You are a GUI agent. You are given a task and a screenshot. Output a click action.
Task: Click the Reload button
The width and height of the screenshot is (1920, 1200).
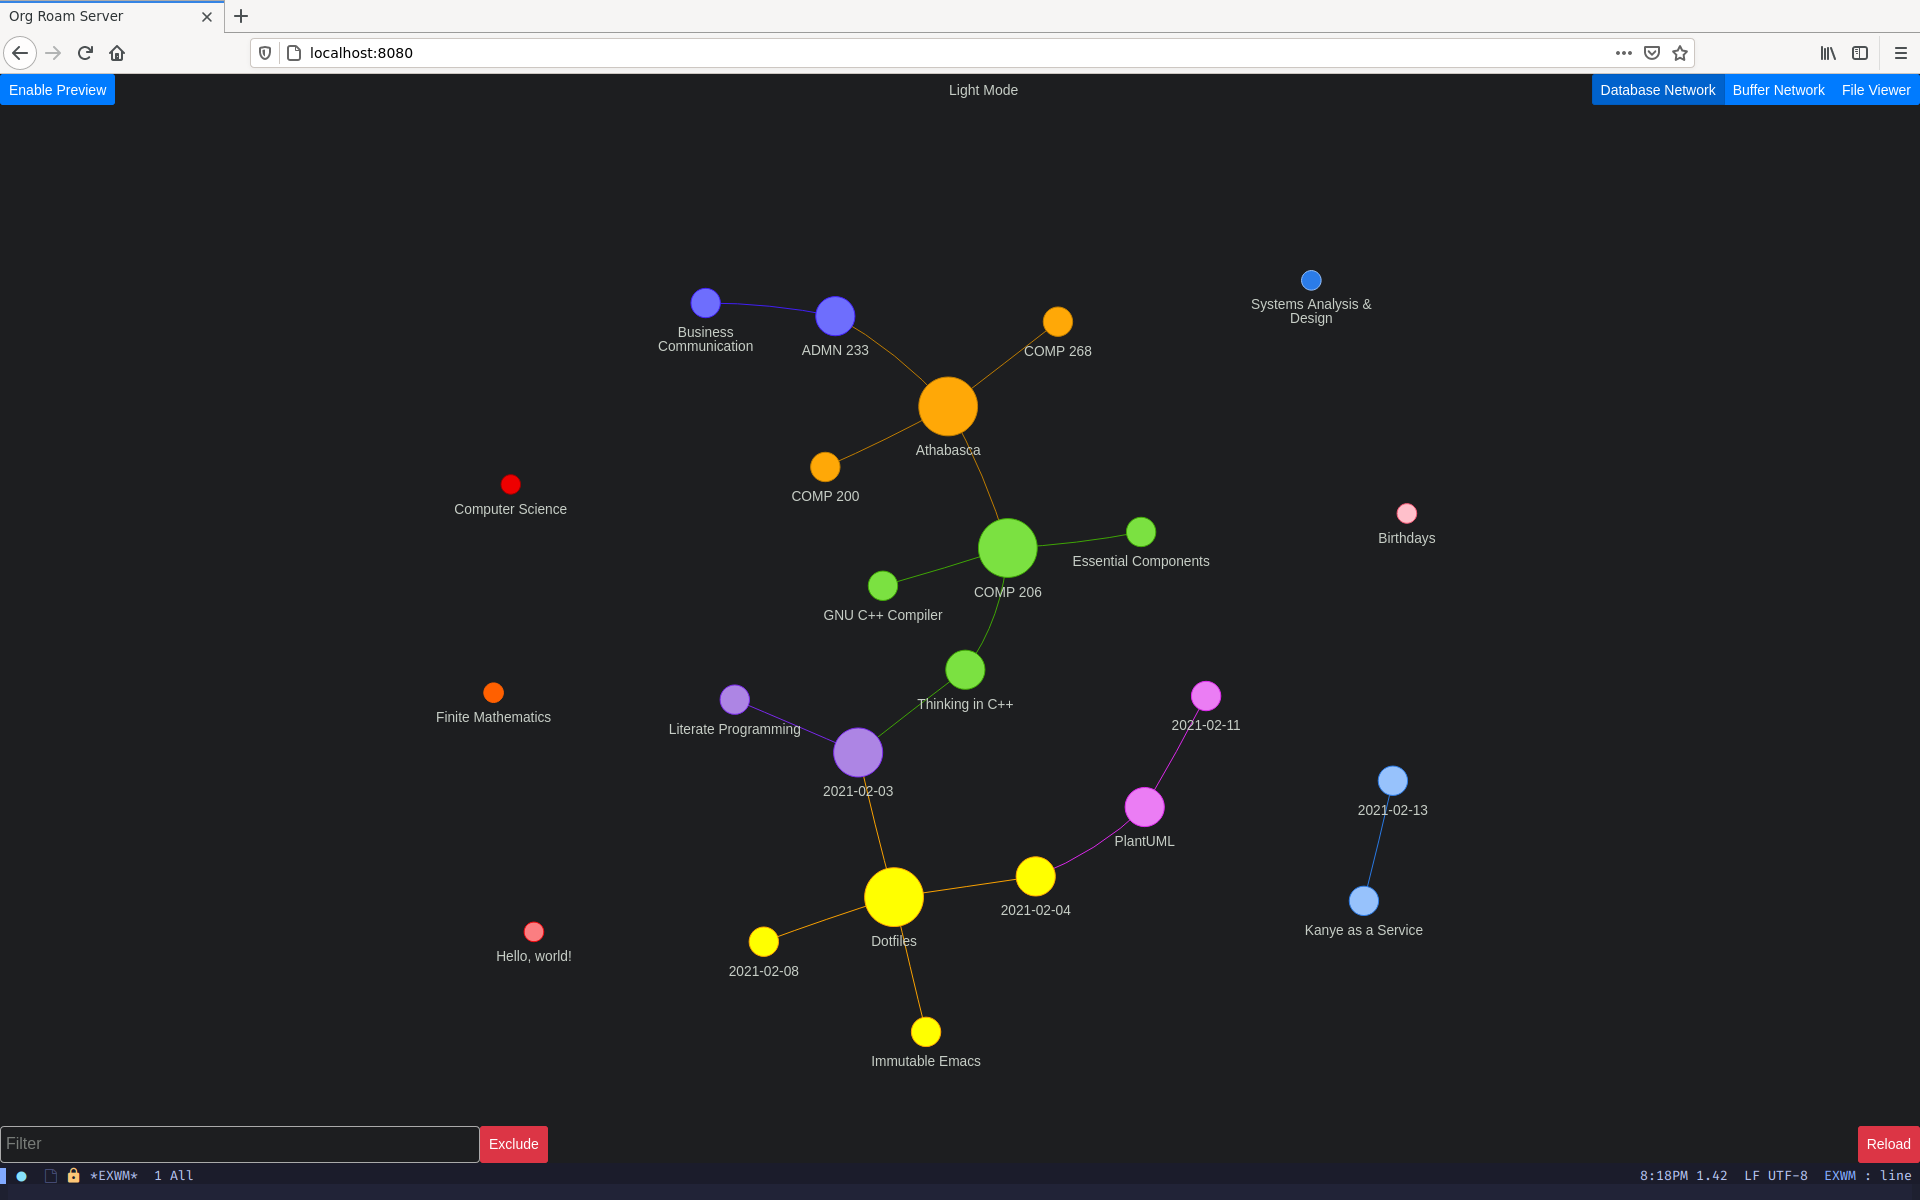1885,1143
